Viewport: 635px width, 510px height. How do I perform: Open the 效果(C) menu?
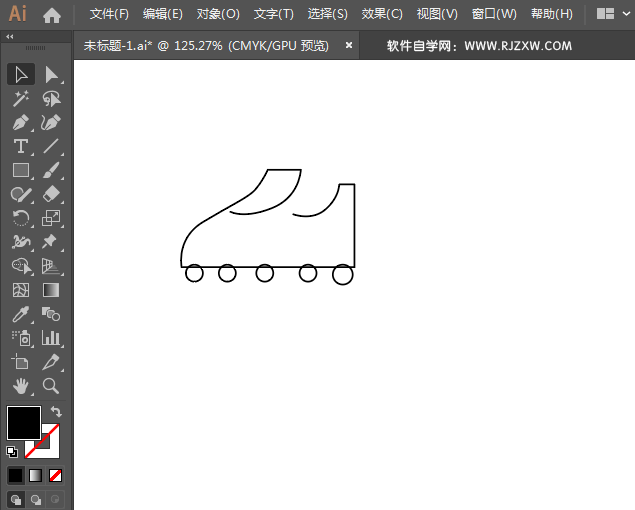(x=382, y=14)
